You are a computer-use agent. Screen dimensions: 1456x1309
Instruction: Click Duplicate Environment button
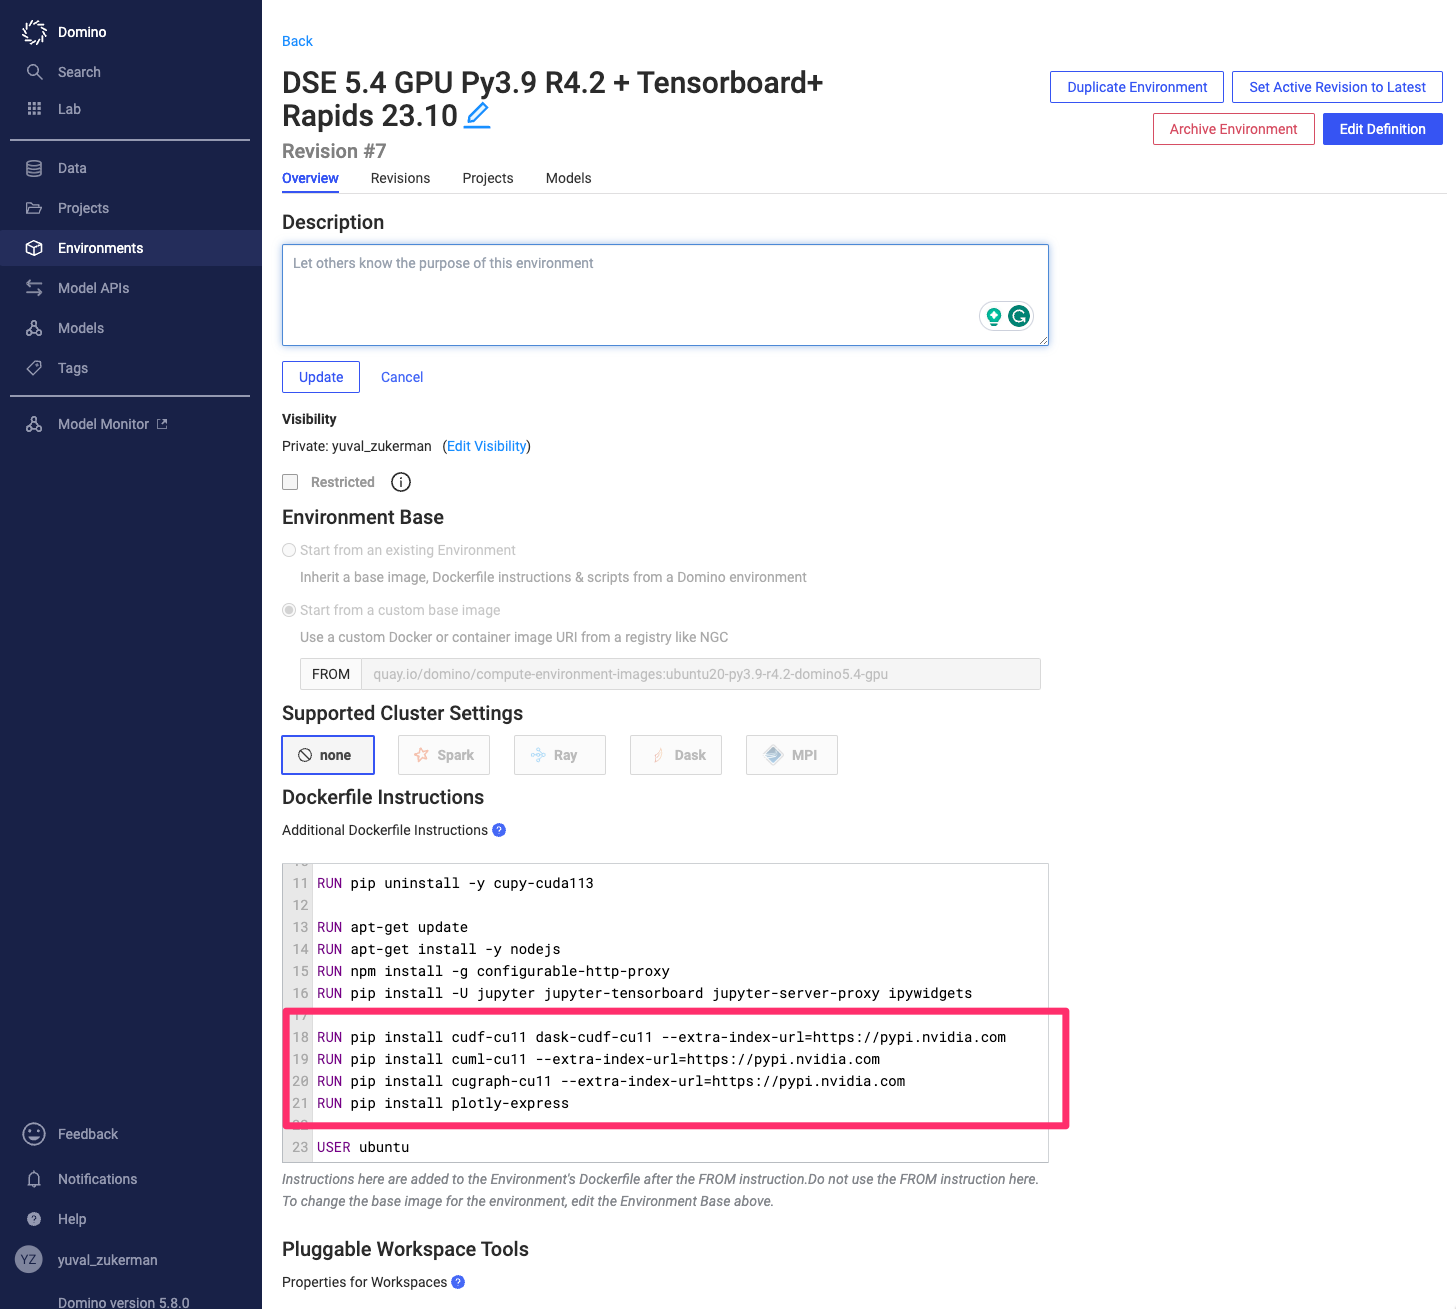1137,87
